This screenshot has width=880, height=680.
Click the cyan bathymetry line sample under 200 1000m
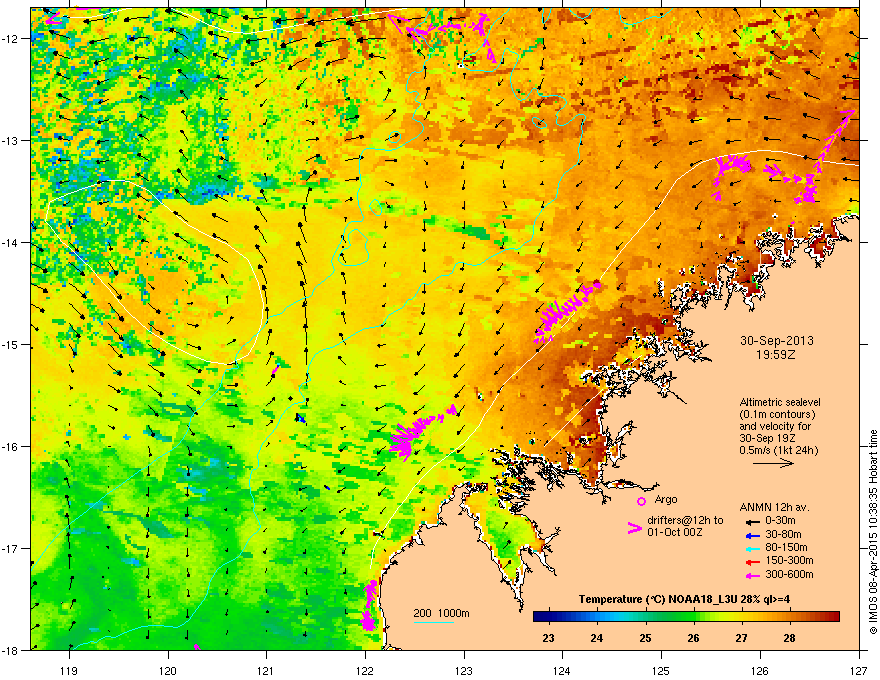433,622
